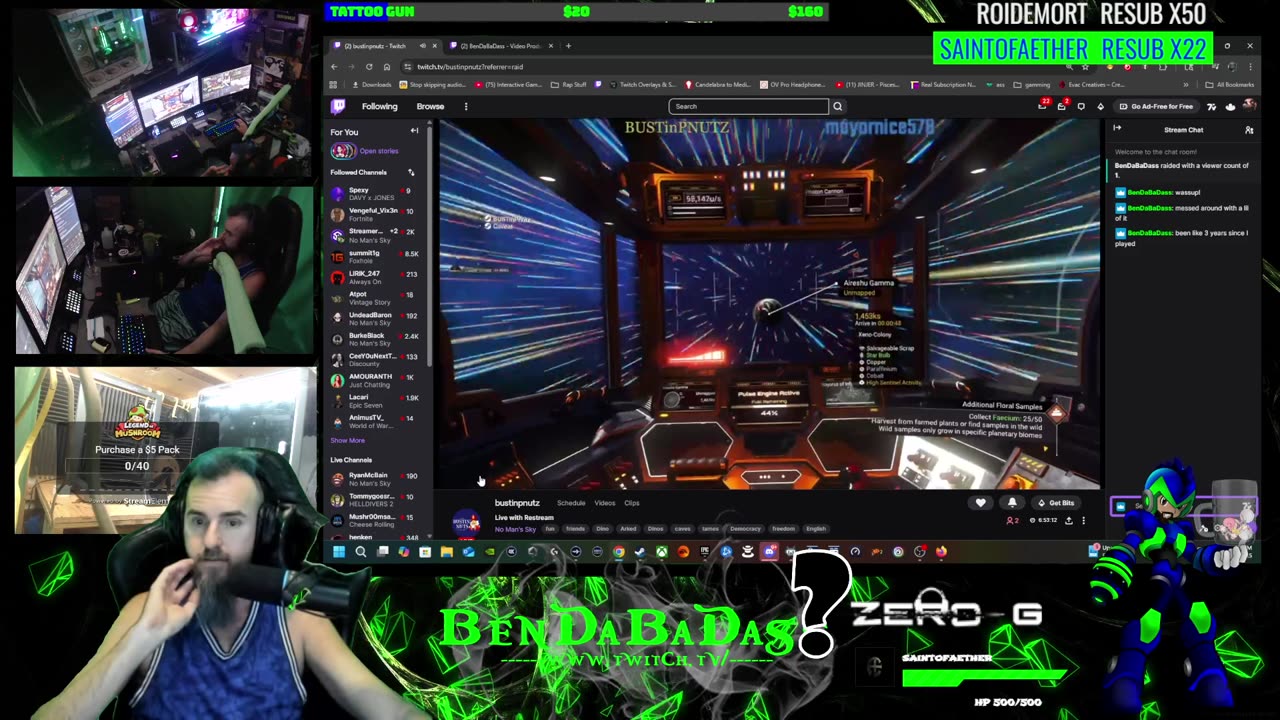
Task: Open Twitch notifications inbox with 22 badge
Action: coord(1045,106)
